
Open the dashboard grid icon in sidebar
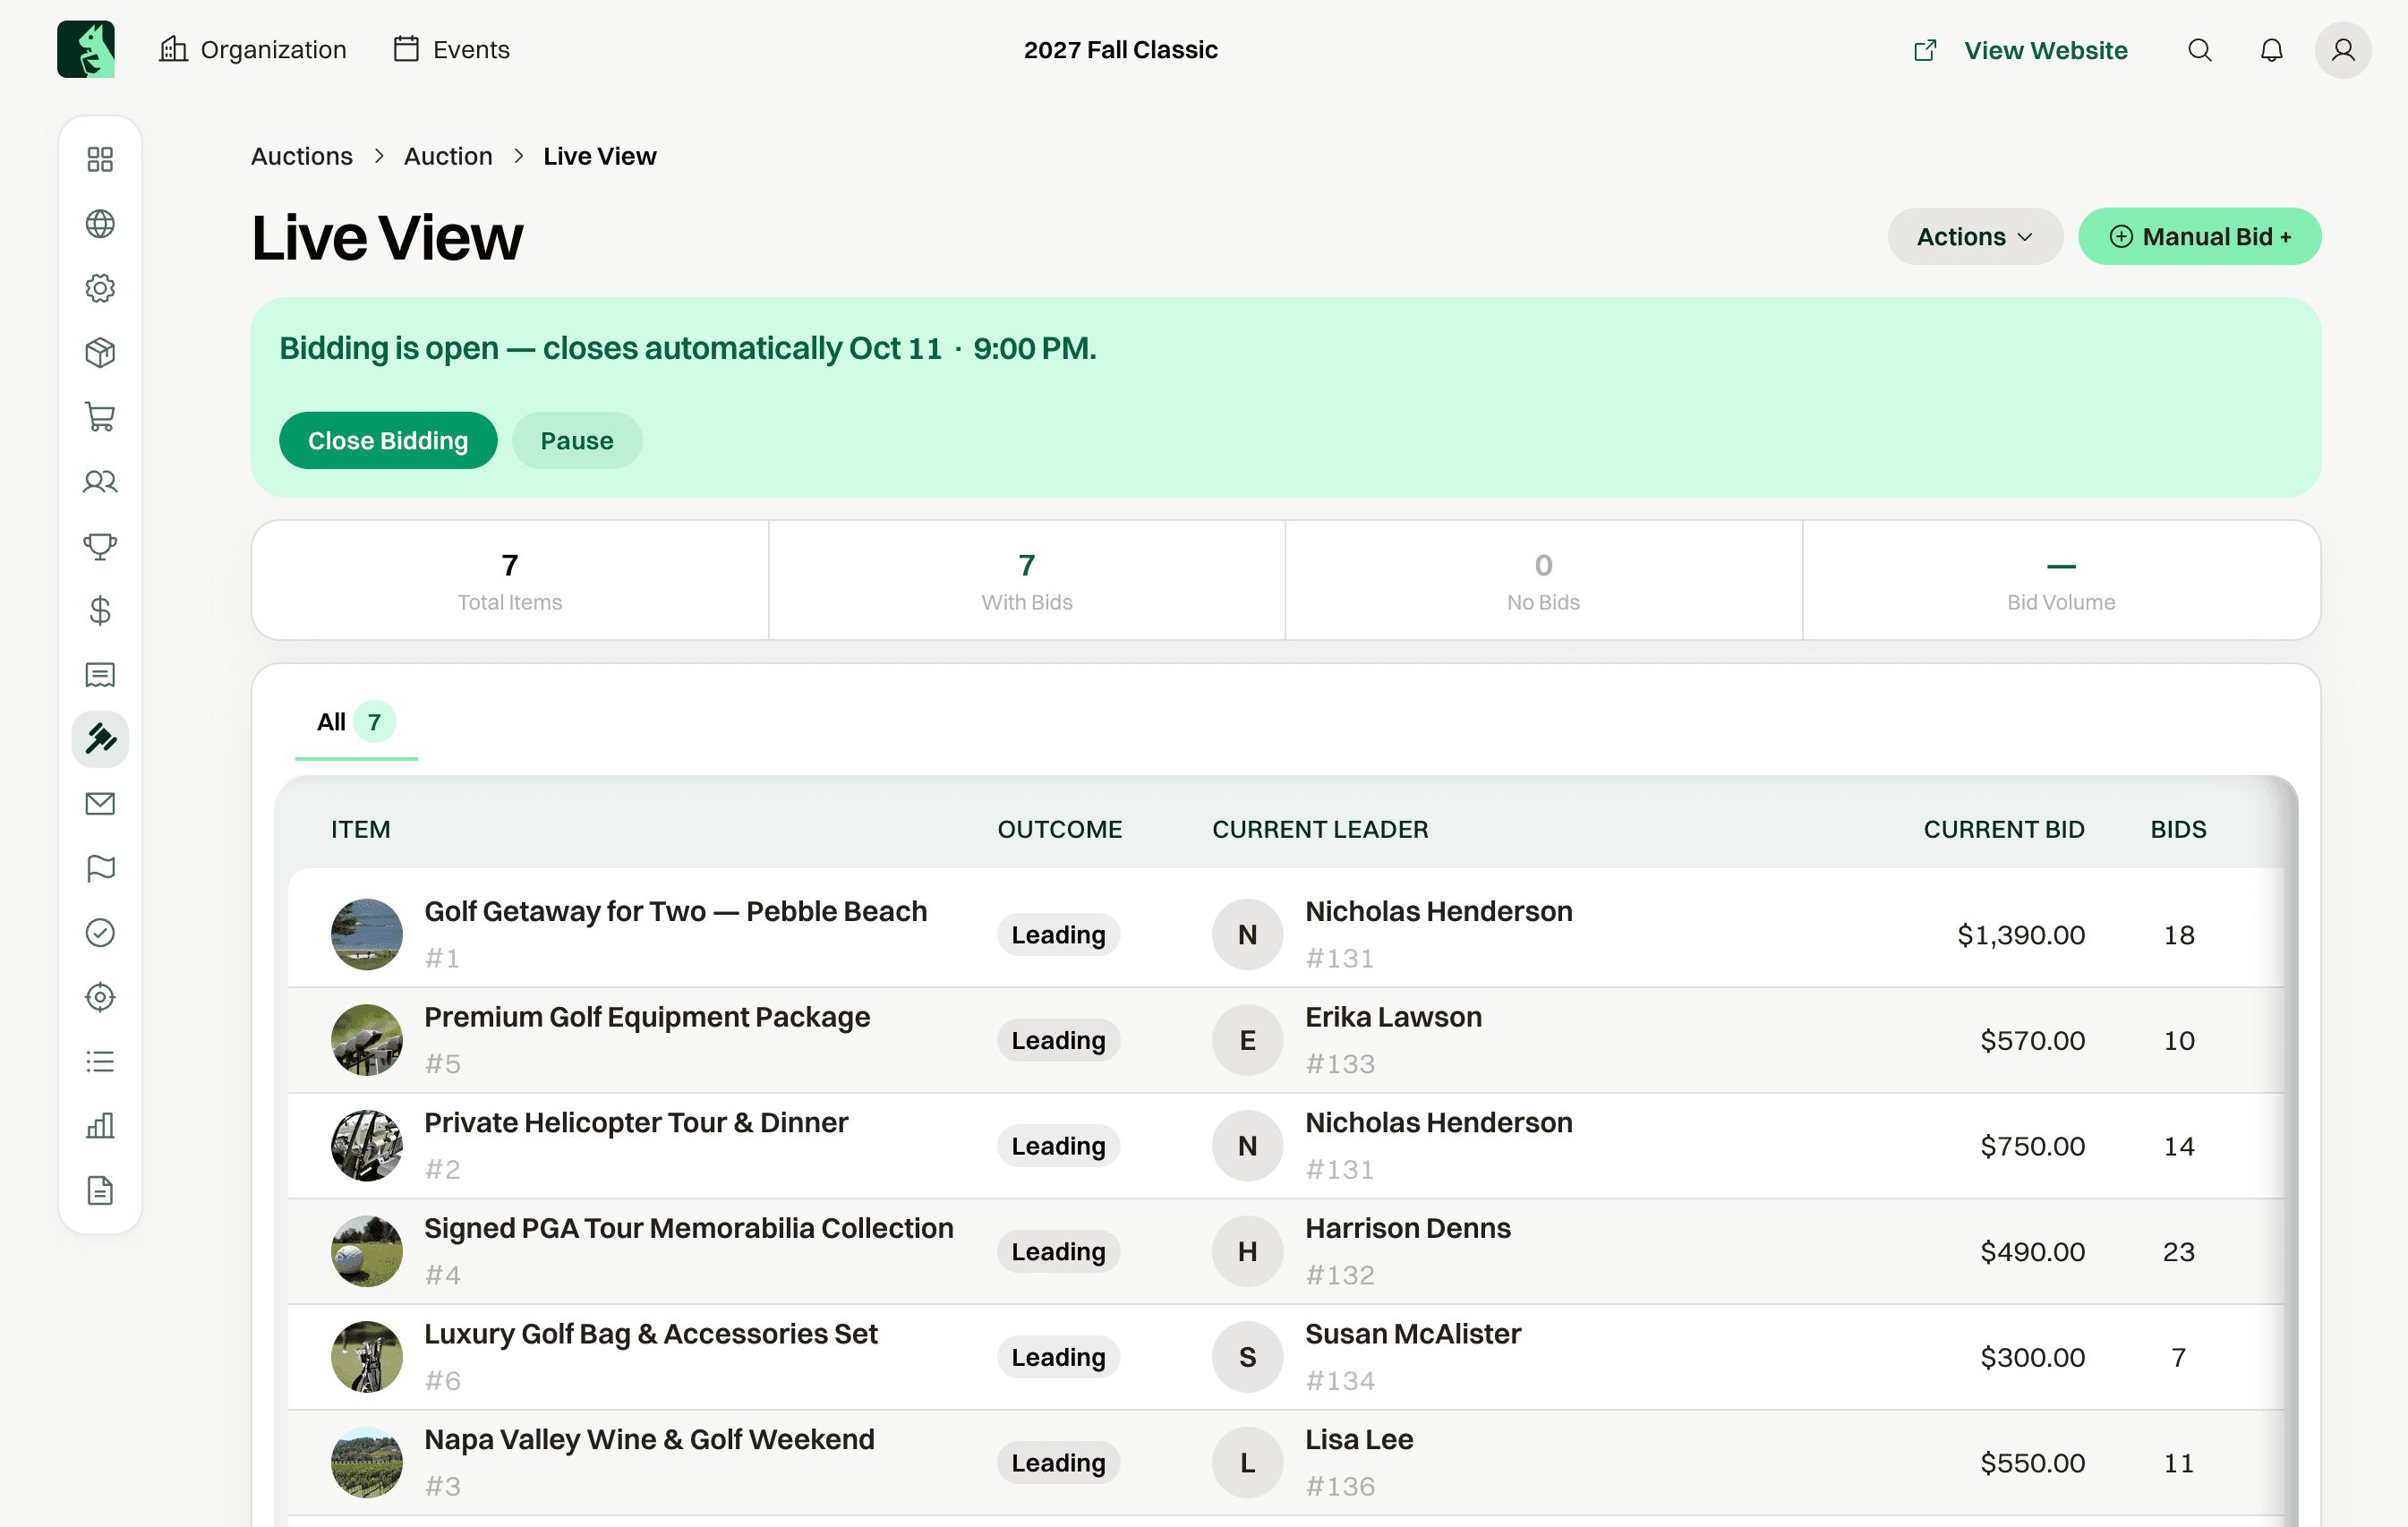click(100, 159)
